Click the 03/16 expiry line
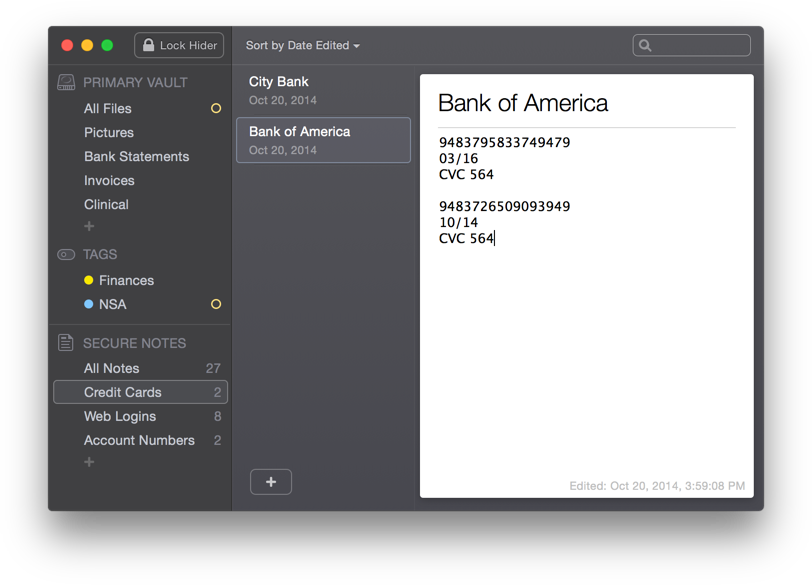 pyautogui.click(x=458, y=158)
